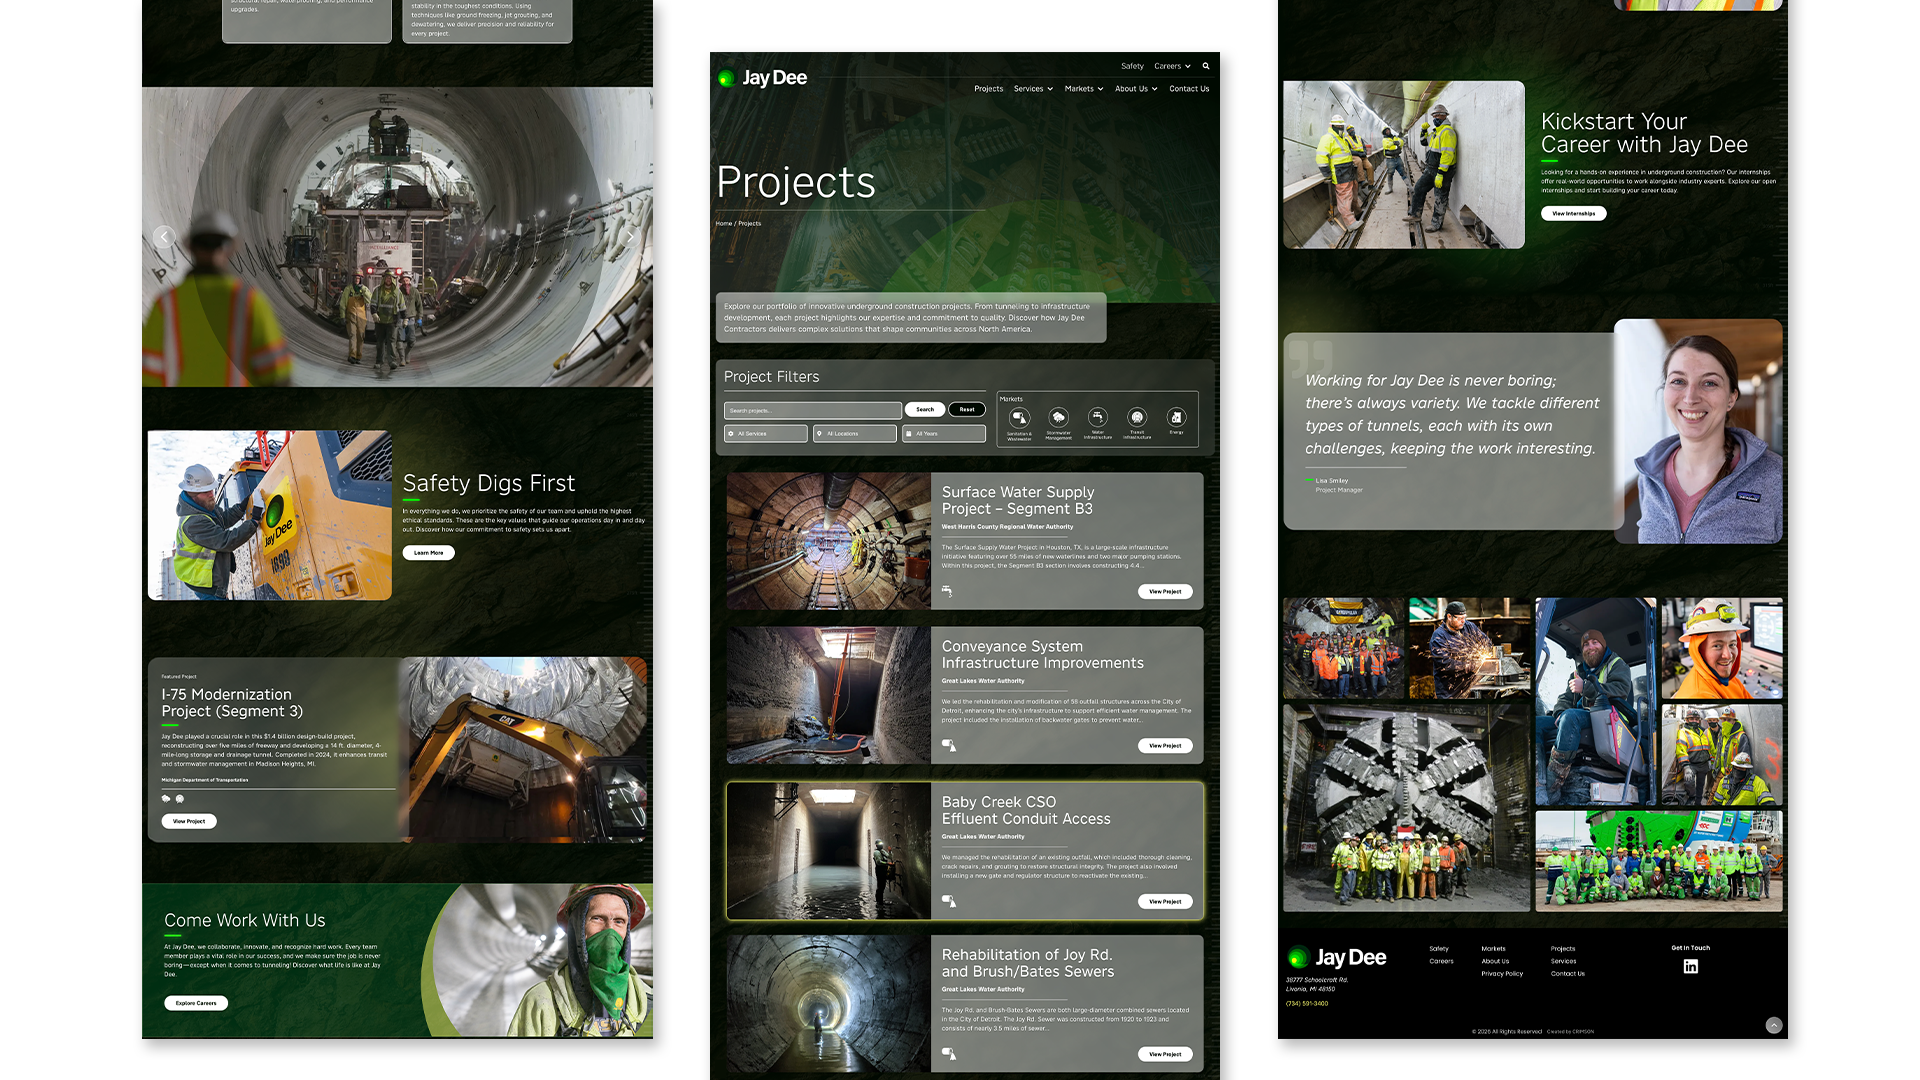Click Baby Creek CSO project thumbnail image
Image resolution: width=1920 pixels, height=1080 pixels.
pos(829,851)
